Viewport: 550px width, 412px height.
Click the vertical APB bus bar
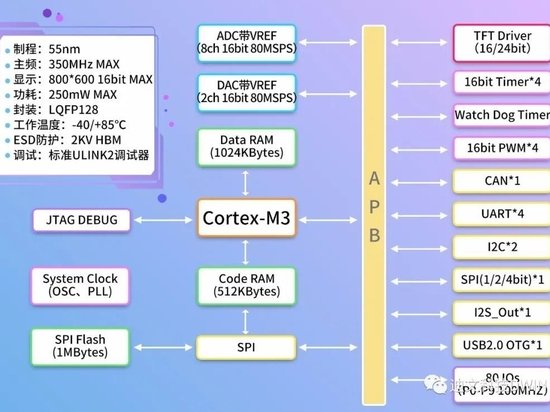[x=374, y=215]
